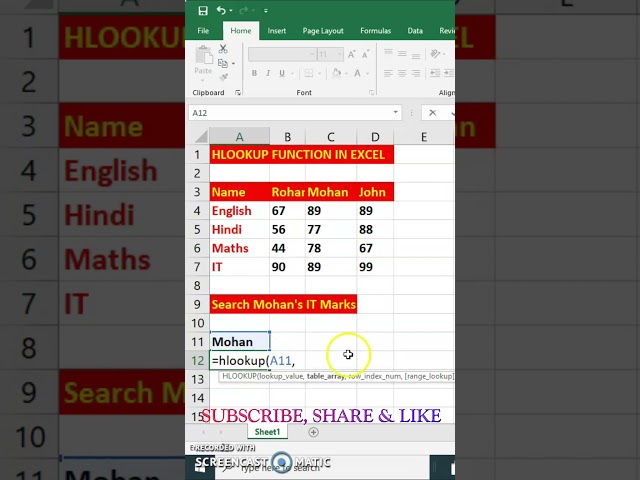640x480 pixels.
Task: Click the Center alignment icon
Action: [x=402, y=73]
